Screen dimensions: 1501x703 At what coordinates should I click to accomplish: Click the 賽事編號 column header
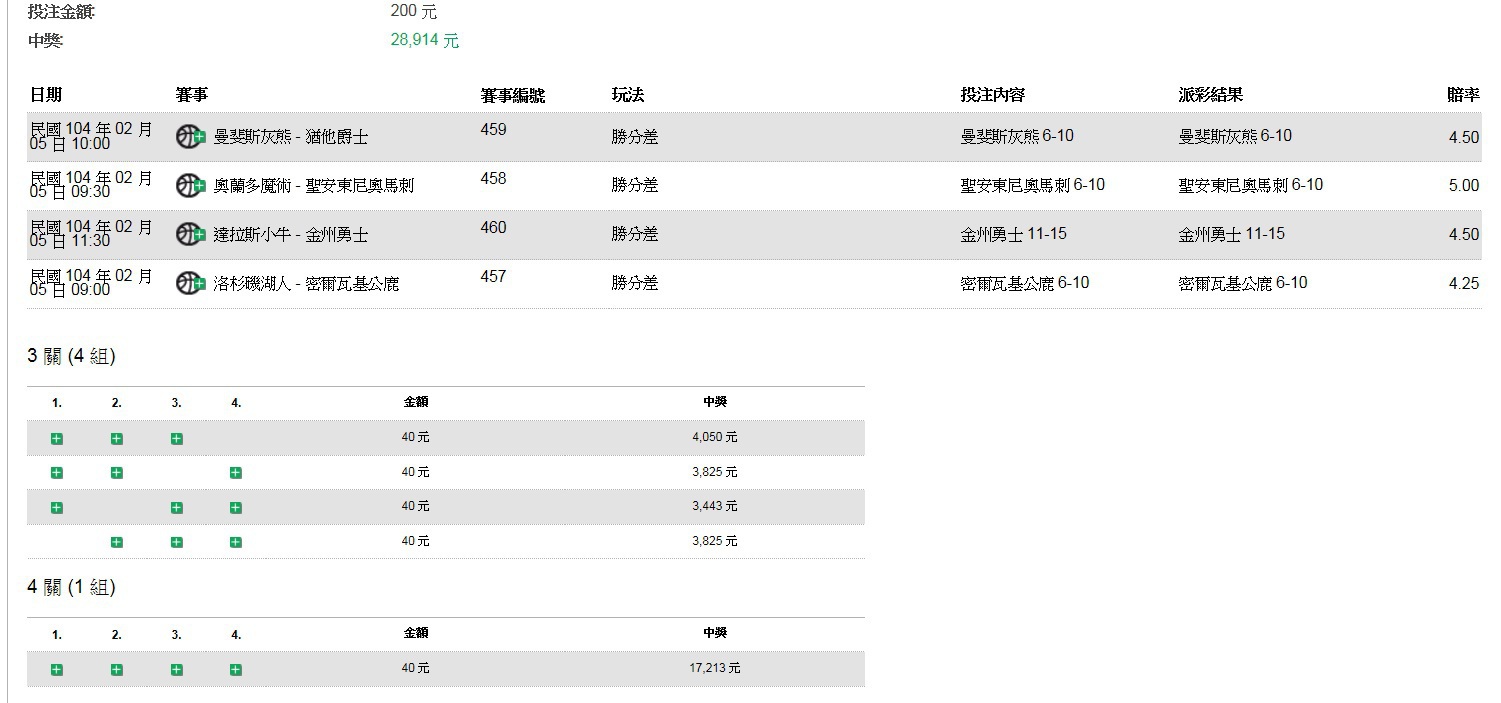point(512,96)
